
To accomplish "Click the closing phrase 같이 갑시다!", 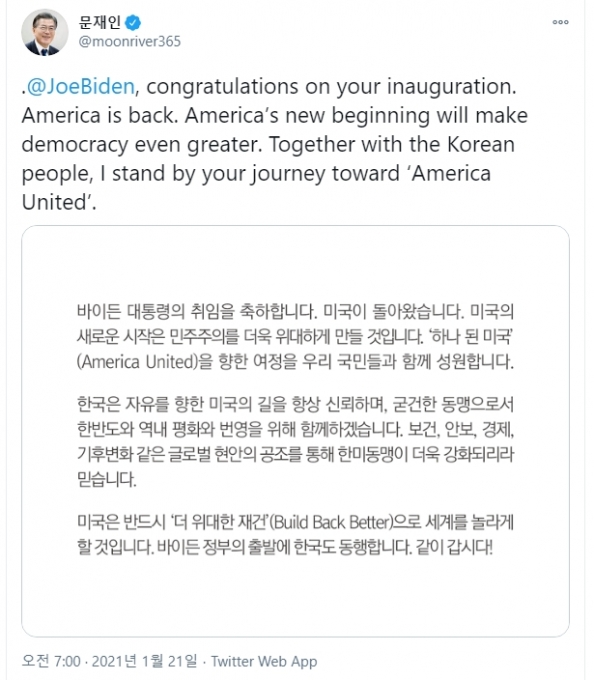I will click(454, 547).
